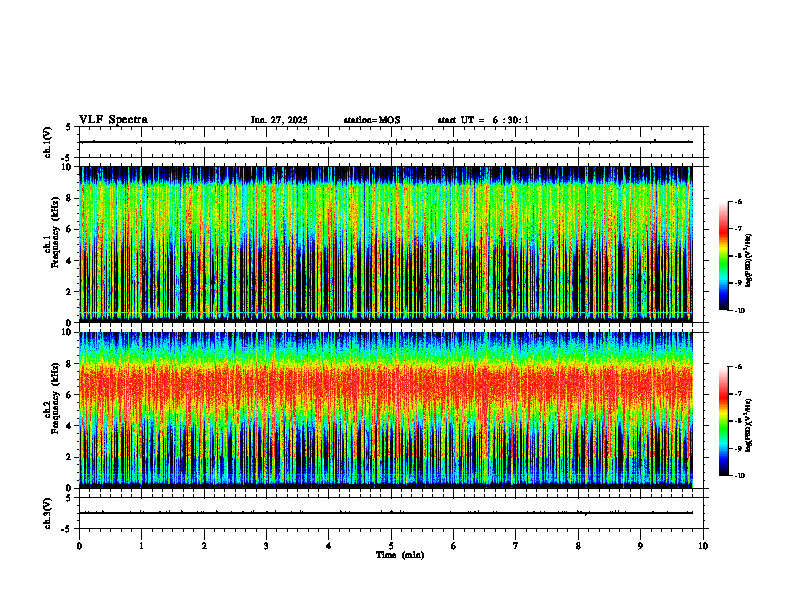Click the '4' kHz tick on ch.1 frequency axis
This screenshot has height=612, width=792.
69,261
